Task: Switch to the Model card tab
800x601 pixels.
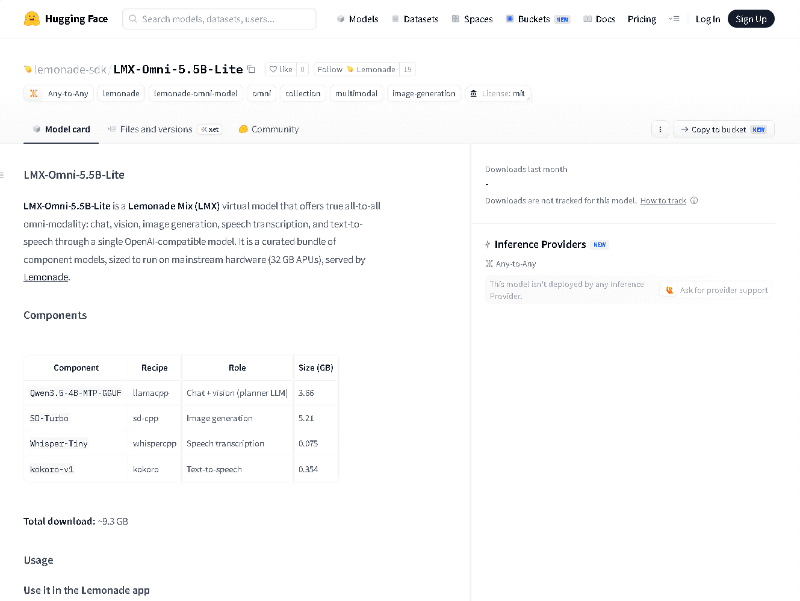Action: click(61, 129)
